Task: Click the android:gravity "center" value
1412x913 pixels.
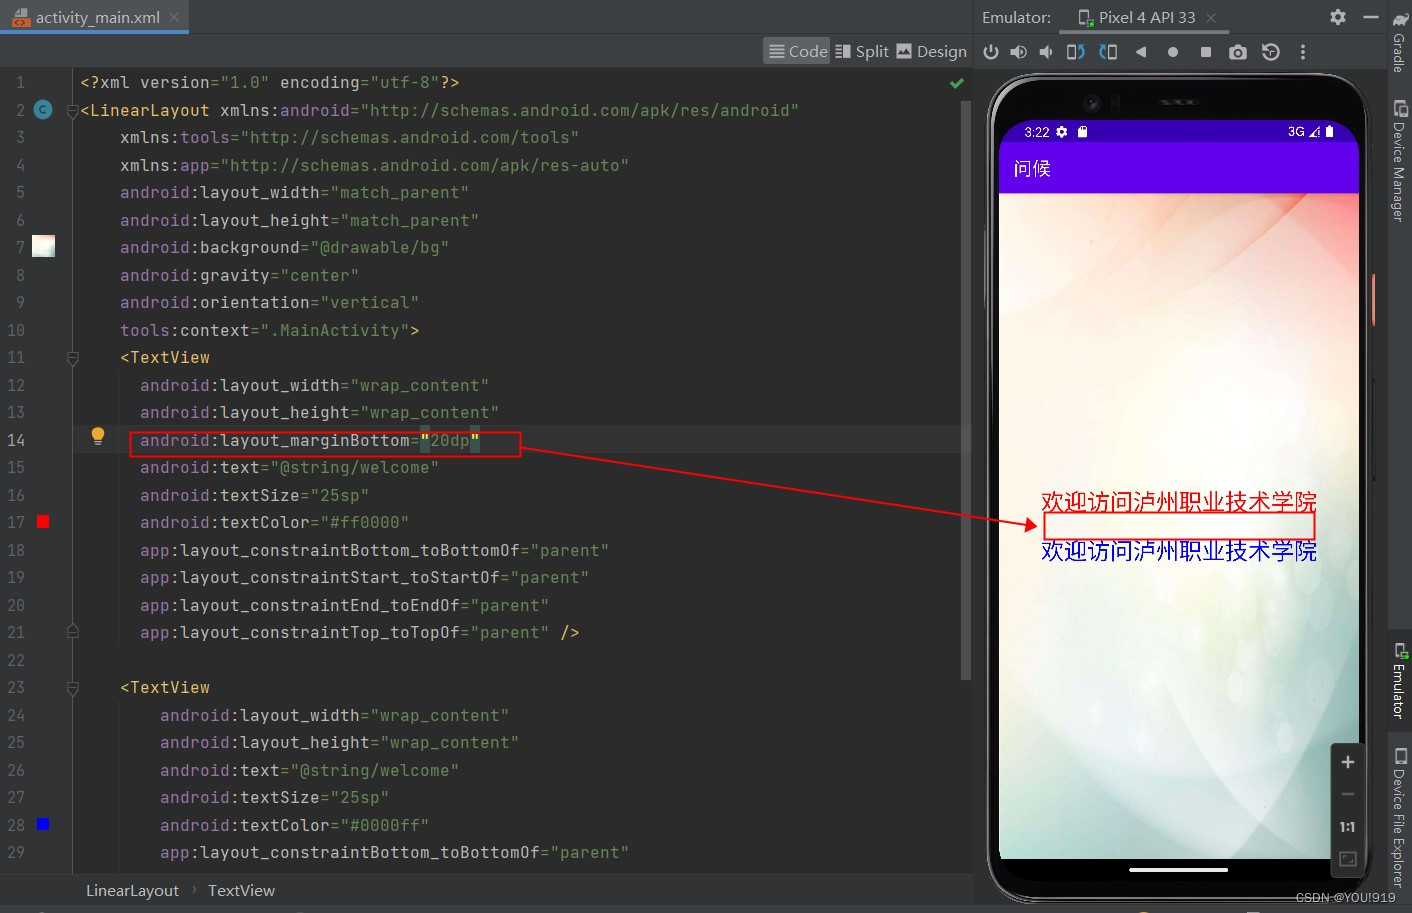Action: tap(320, 275)
